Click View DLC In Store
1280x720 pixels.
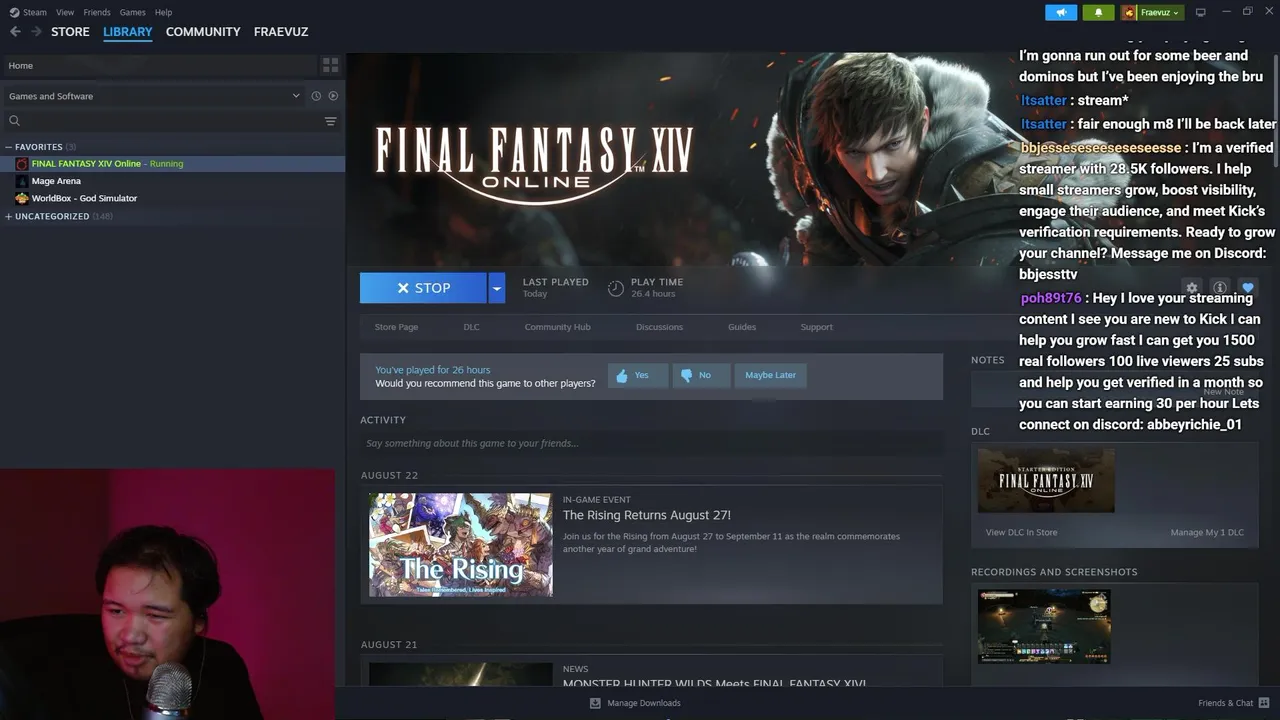coord(1021,532)
